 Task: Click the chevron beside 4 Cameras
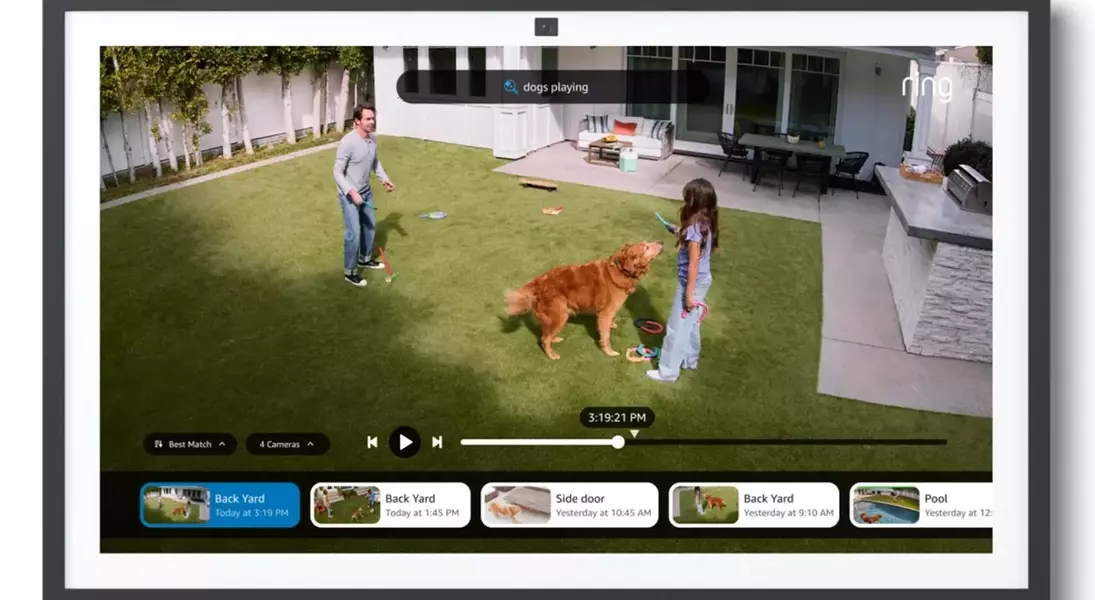point(310,444)
